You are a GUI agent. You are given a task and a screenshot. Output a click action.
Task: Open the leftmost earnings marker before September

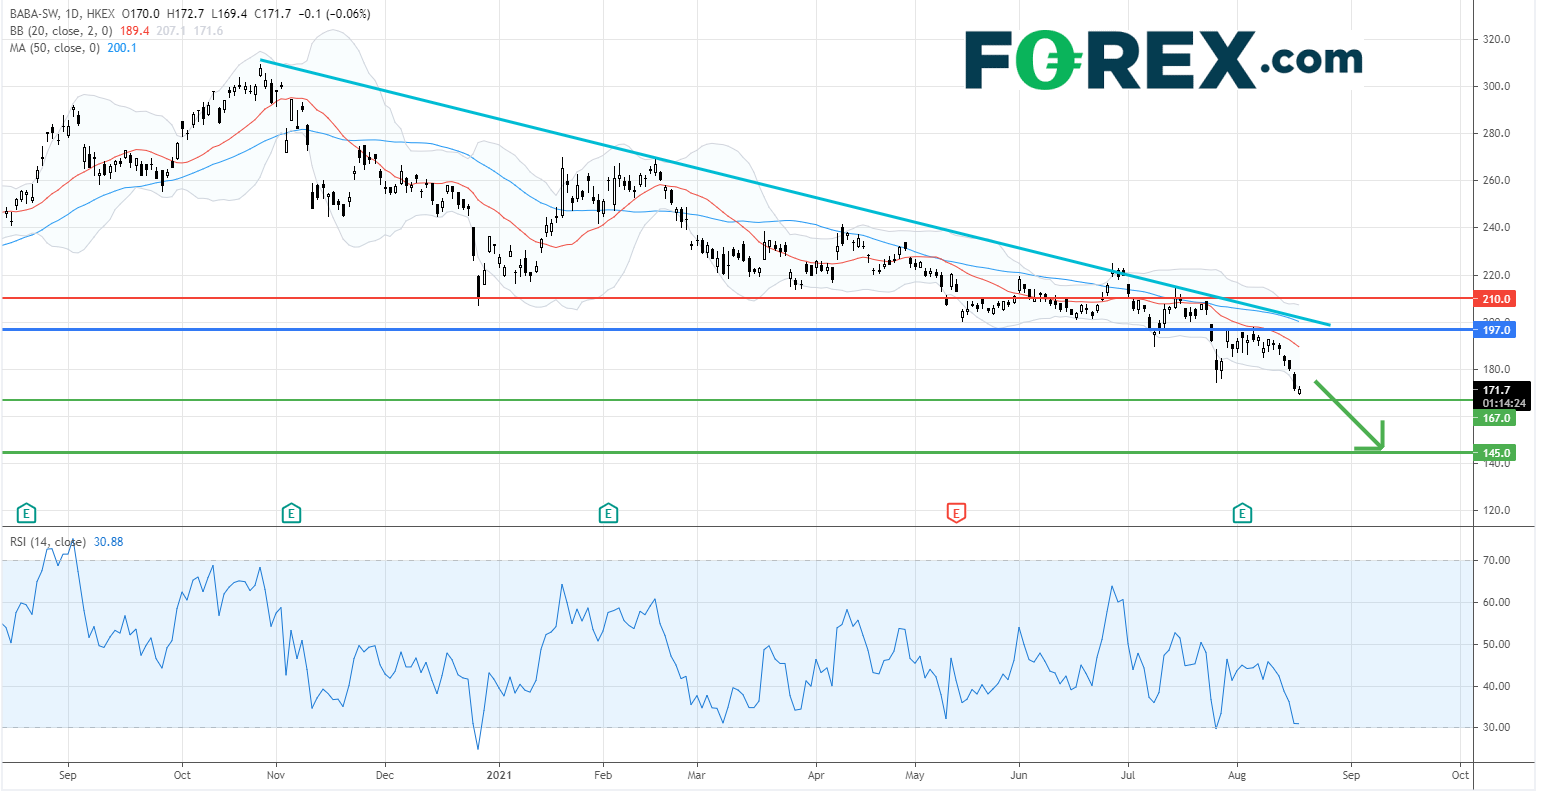coord(27,514)
